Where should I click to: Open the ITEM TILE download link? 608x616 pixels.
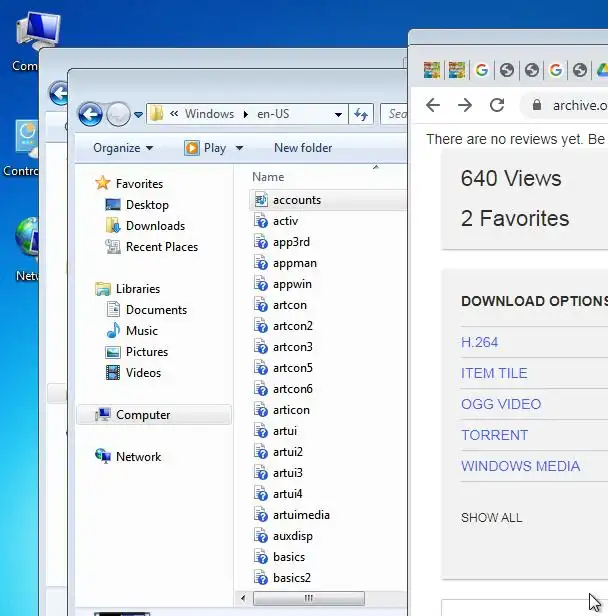click(494, 373)
